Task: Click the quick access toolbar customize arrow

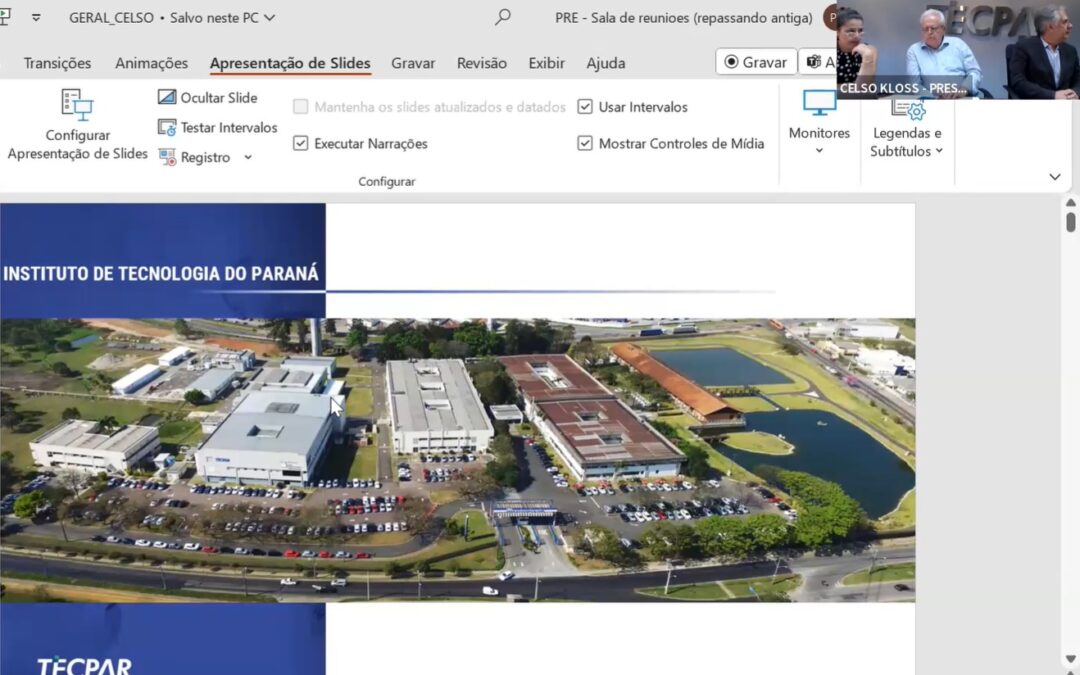Action: 36,17
